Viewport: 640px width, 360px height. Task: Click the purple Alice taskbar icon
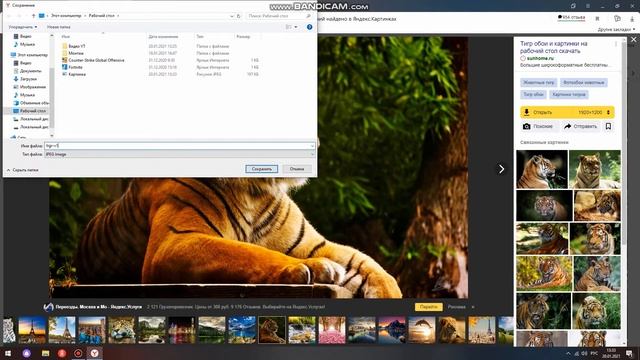pos(27,353)
